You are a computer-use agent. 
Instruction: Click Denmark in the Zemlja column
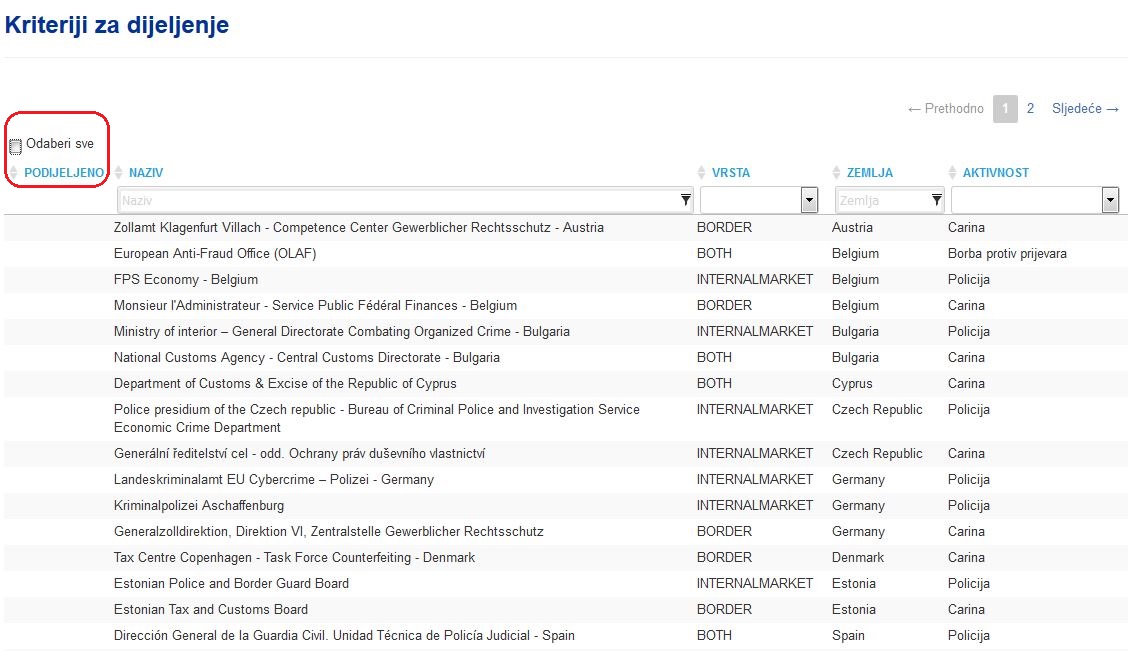(858, 558)
